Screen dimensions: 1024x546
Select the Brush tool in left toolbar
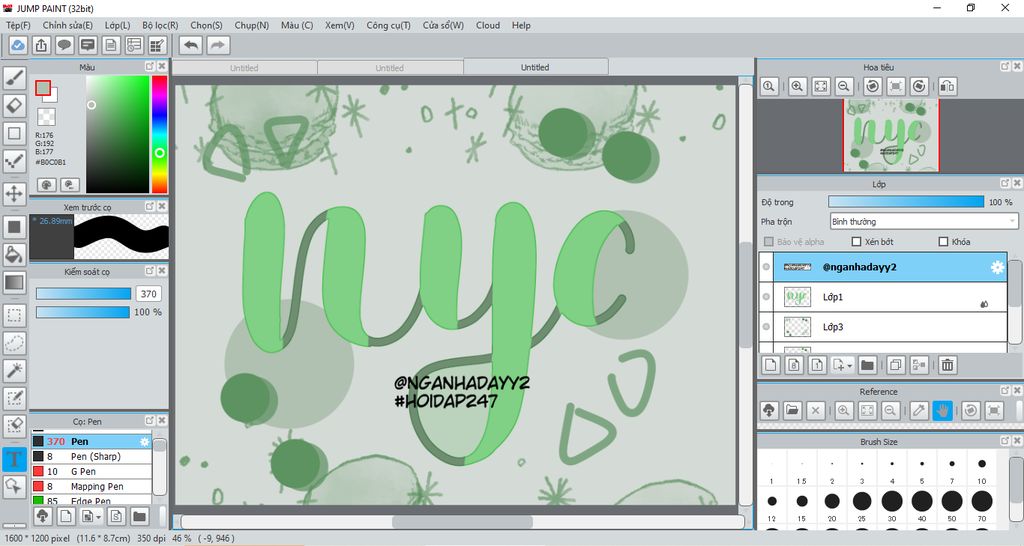[x=14, y=78]
